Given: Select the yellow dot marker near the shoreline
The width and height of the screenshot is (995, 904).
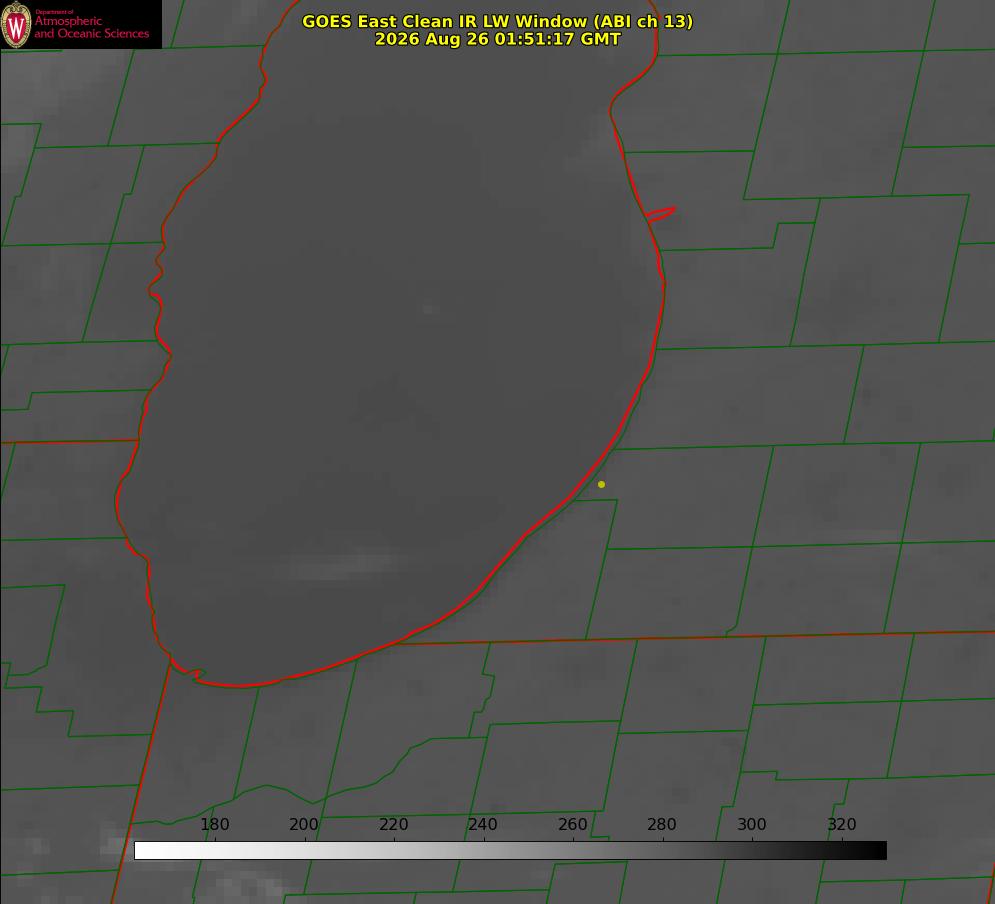Looking at the screenshot, I should pyautogui.click(x=601, y=484).
